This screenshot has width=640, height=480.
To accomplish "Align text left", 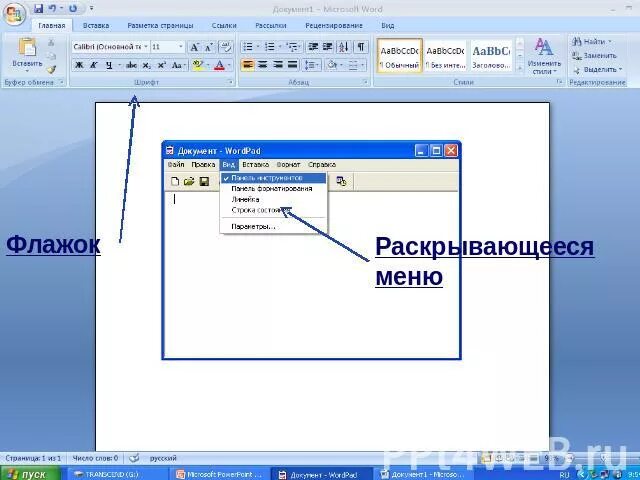I will tap(247, 65).
